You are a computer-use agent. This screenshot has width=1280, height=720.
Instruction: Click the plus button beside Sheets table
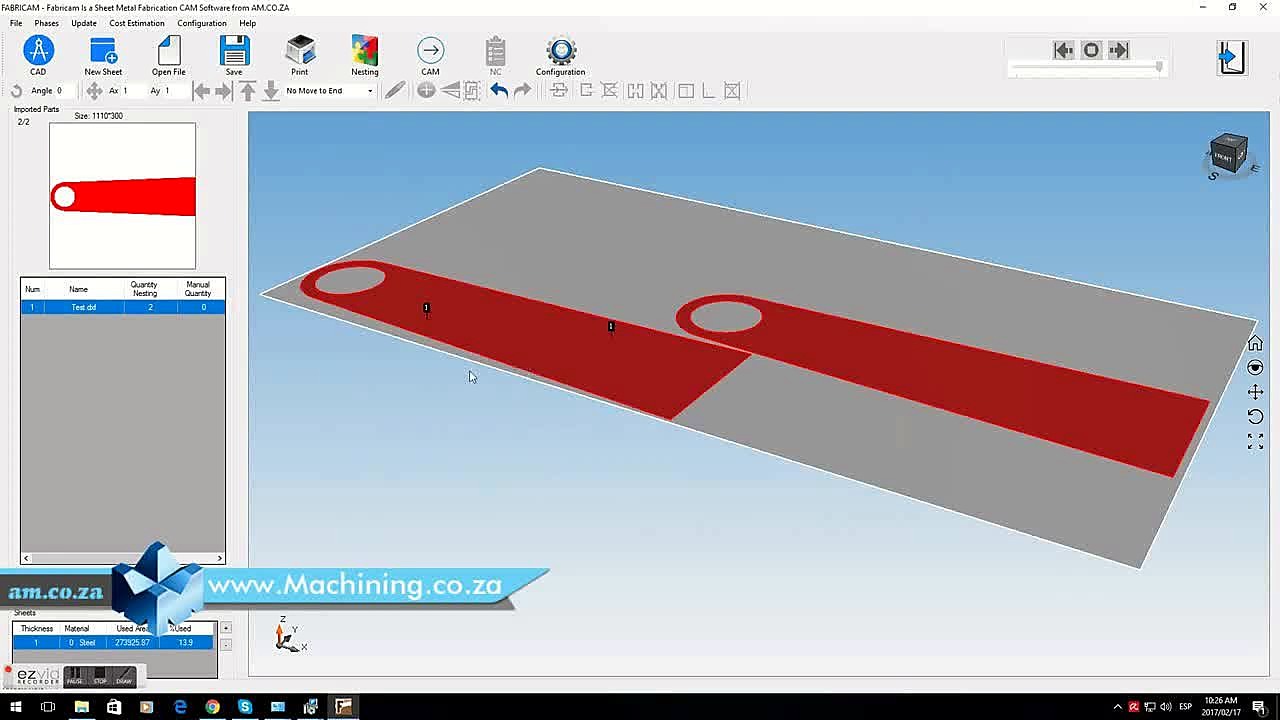coord(226,628)
